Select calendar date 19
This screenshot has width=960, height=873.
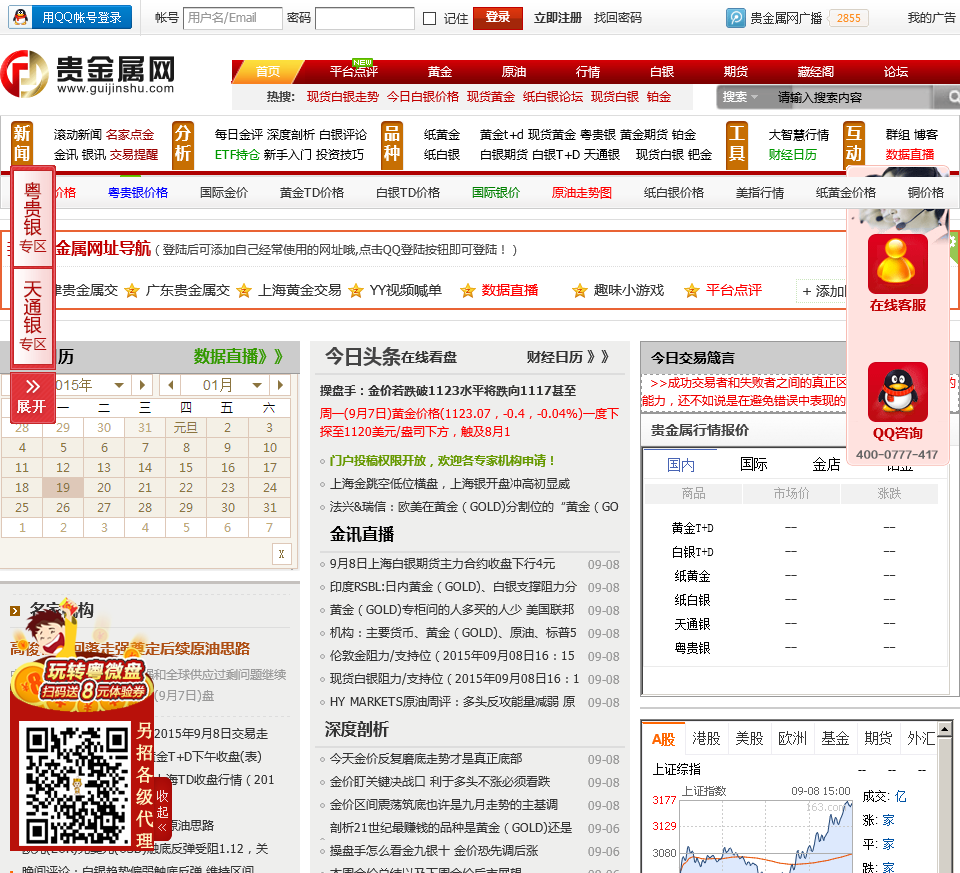coord(63,488)
